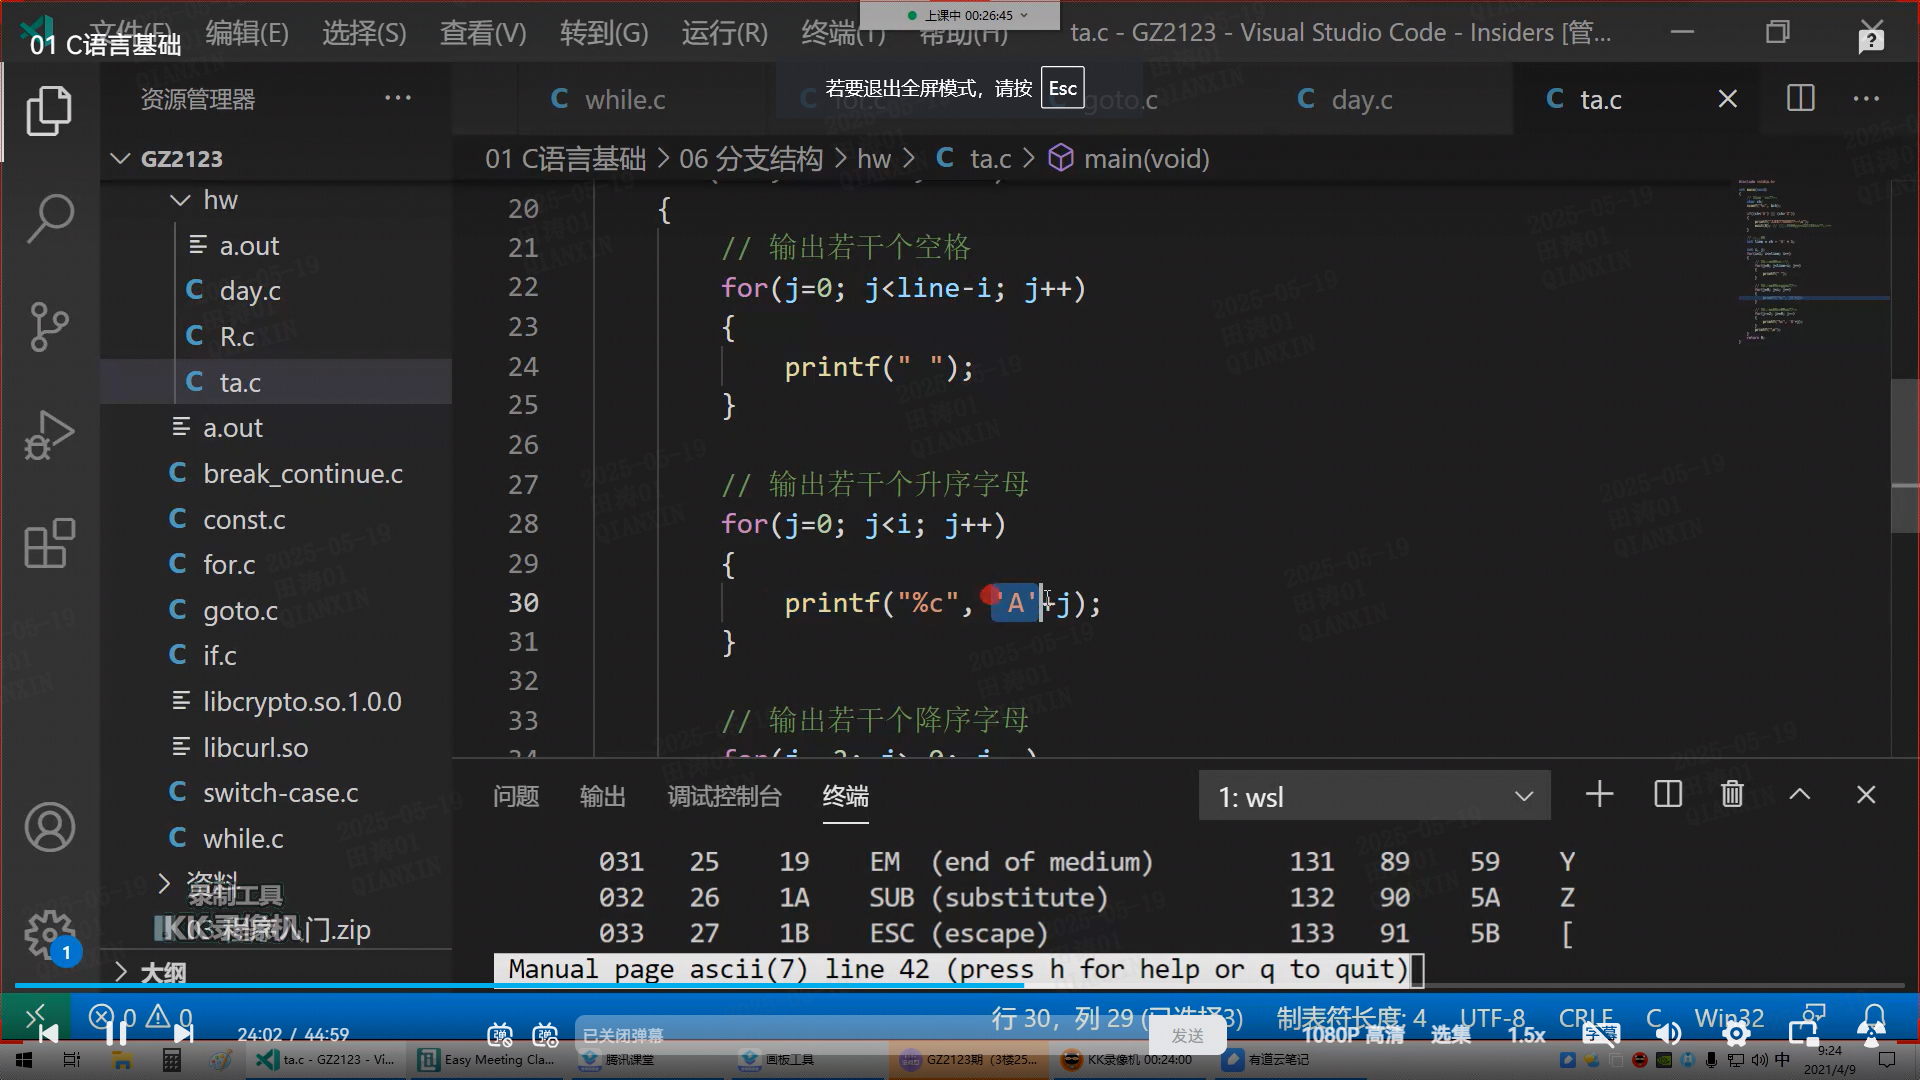This screenshot has height=1080, width=1920.
Task: Open the Run and Debug view
Action: click(49, 435)
